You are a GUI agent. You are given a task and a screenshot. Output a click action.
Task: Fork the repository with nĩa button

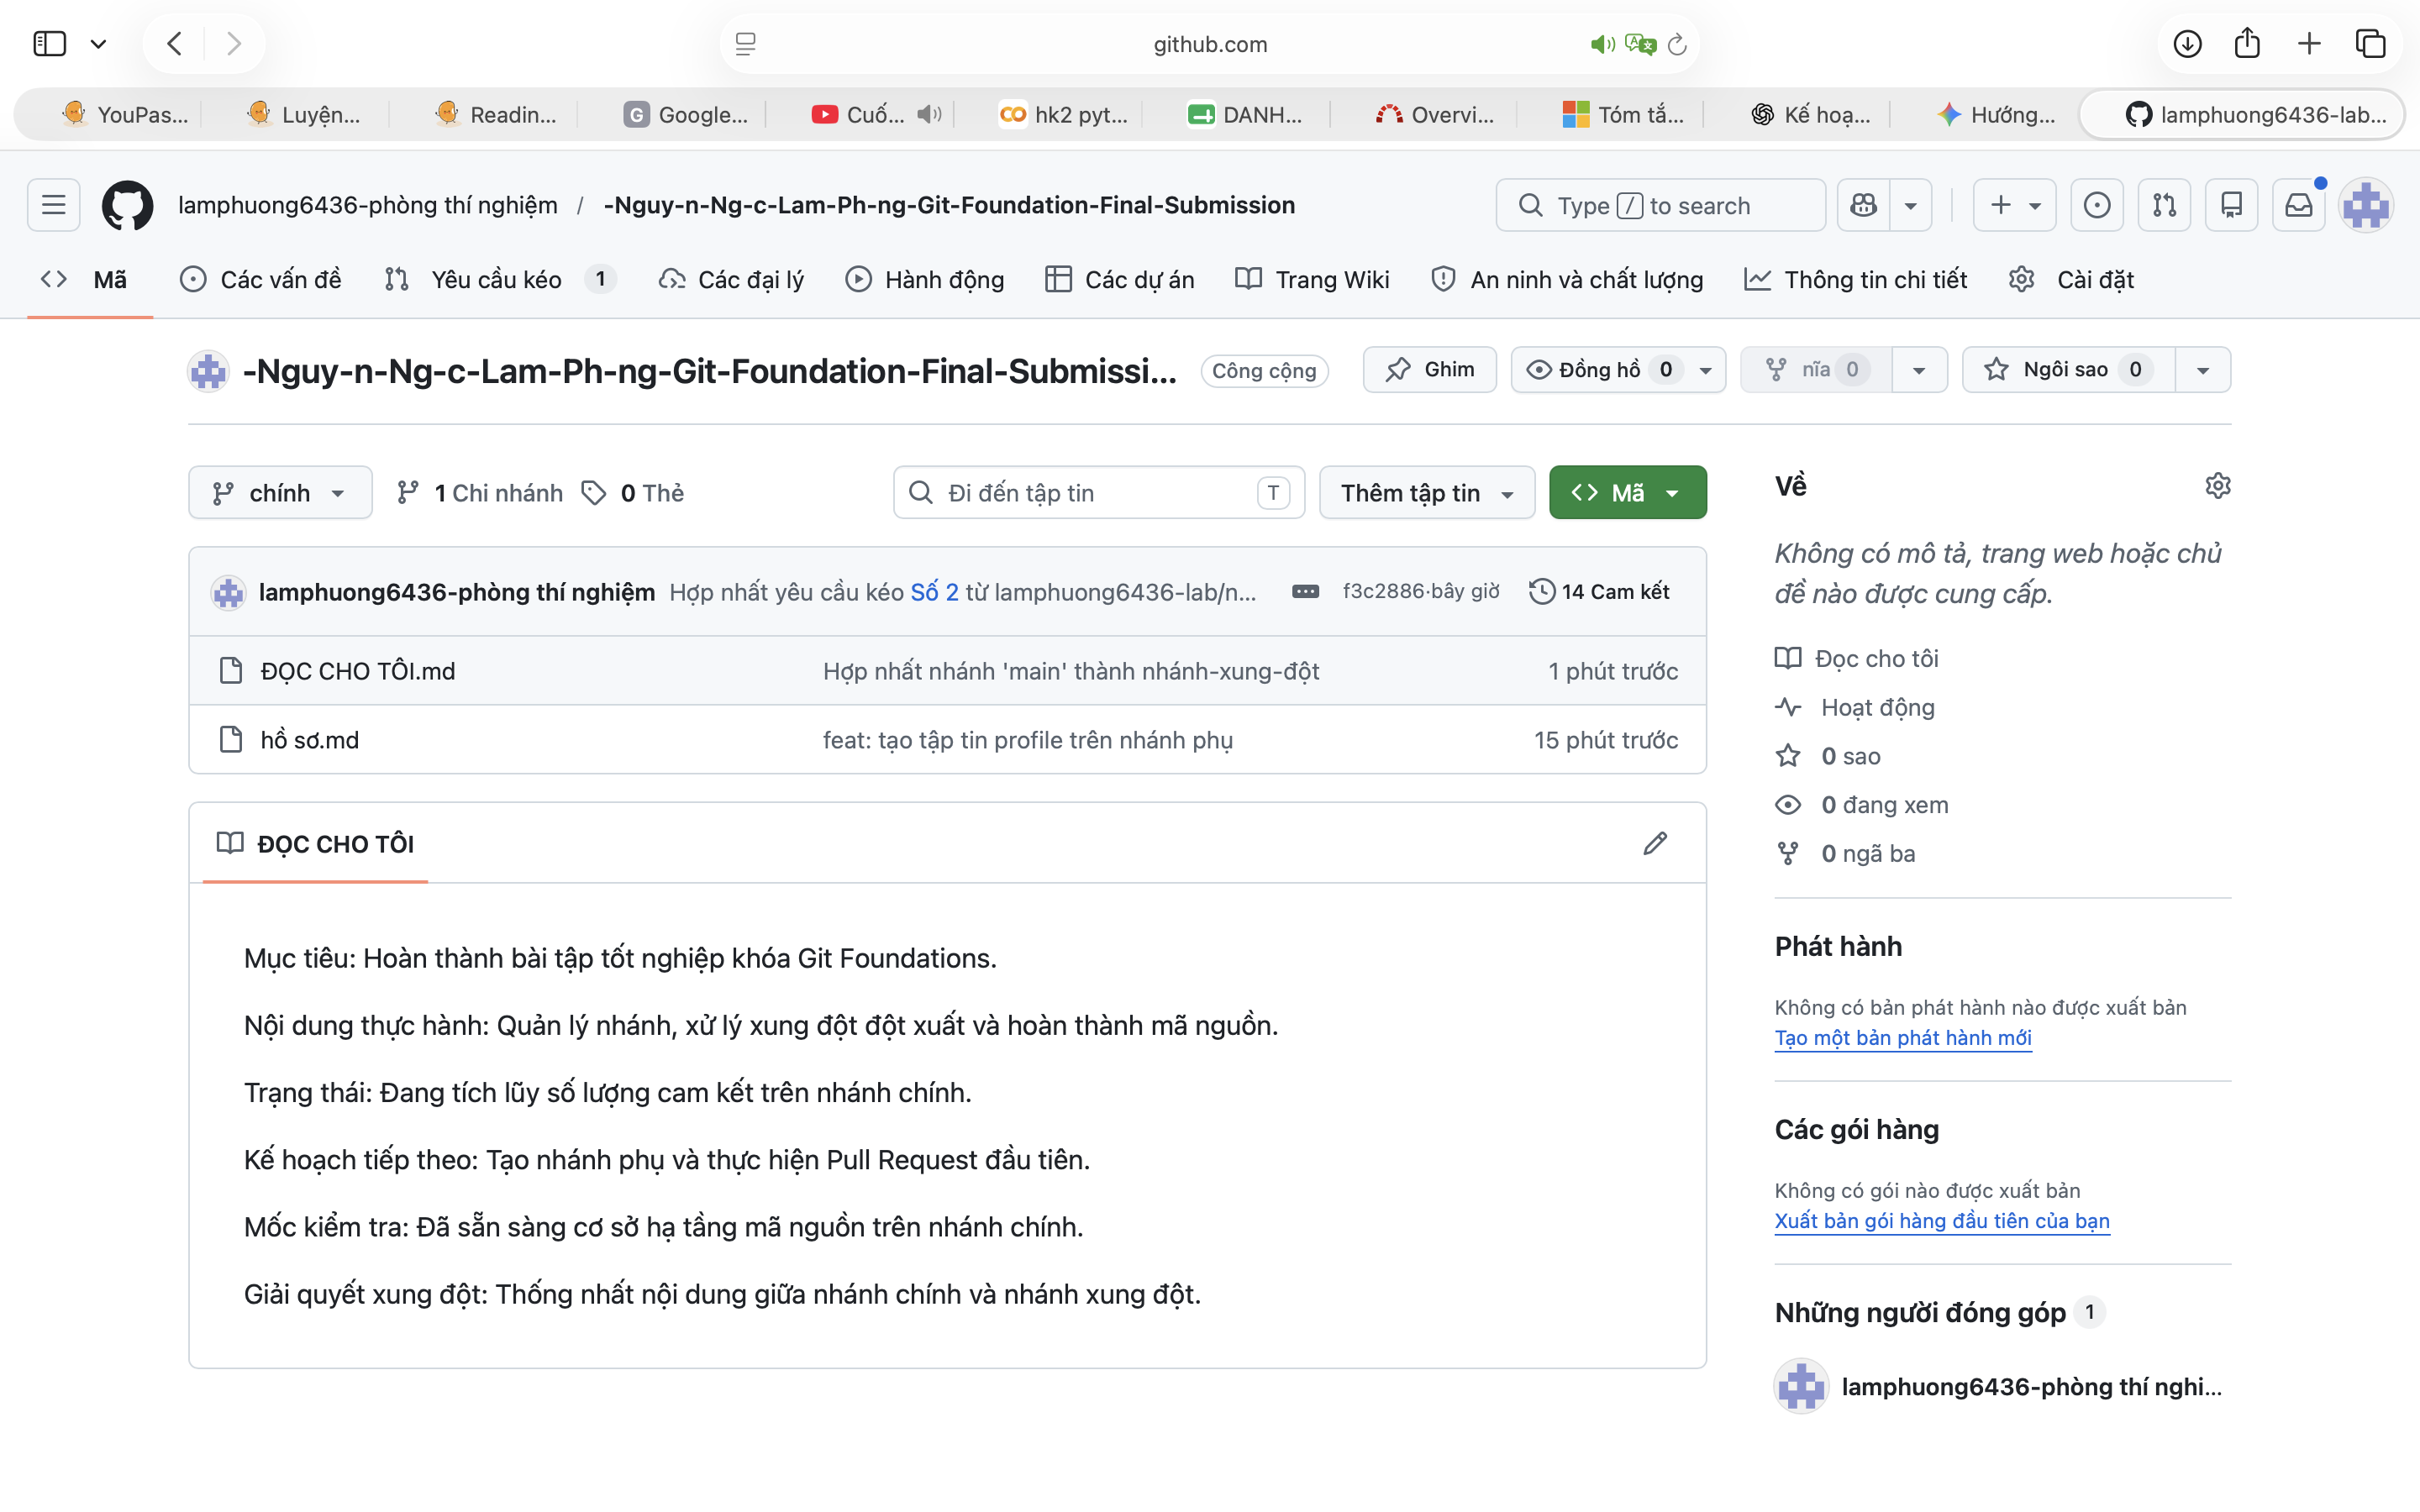pyautogui.click(x=1816, y=370)
